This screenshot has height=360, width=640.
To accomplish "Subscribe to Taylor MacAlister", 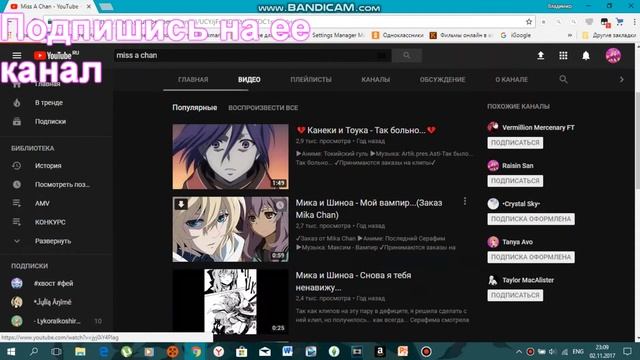I will pyautogui.click(x=515, y=295).
